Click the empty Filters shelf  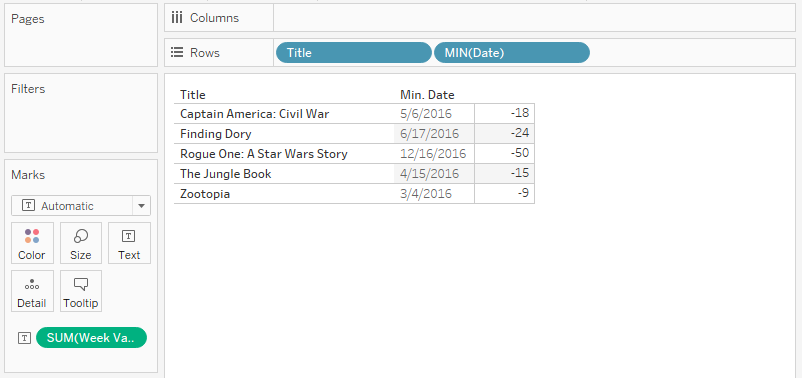(x=81, y=113)
